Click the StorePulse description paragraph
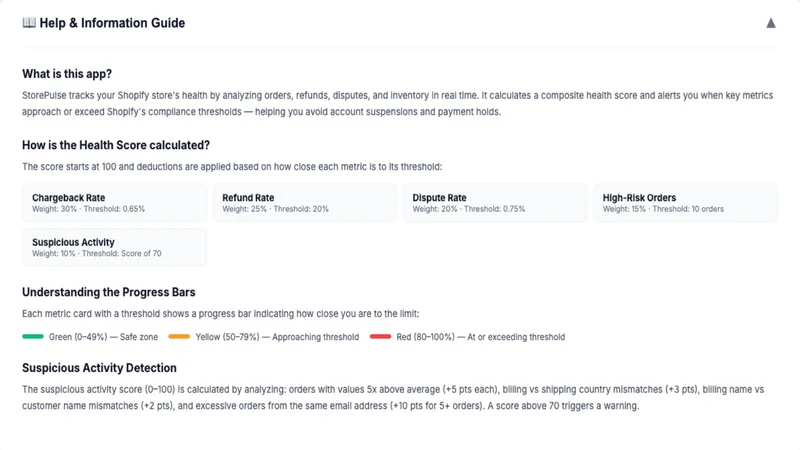The image size is (800, 450). click(x=397, y=104)
